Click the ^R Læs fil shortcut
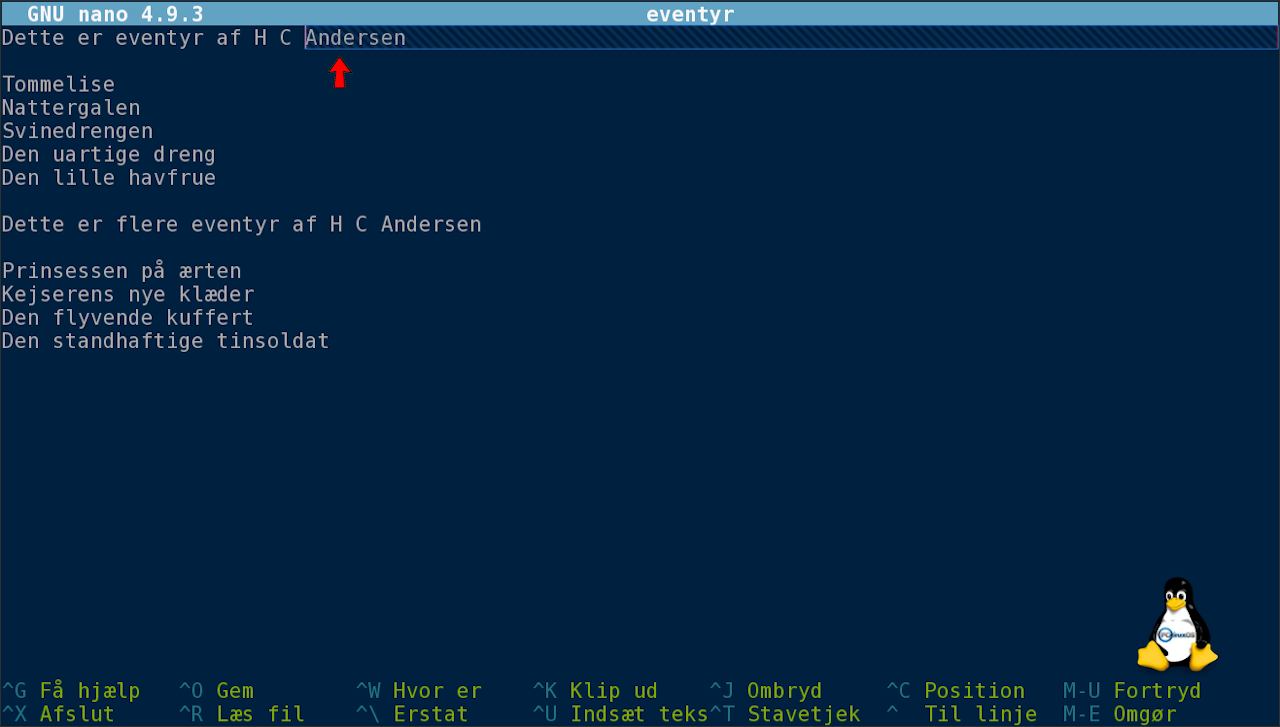This screenshot has height=727, width=1280. (x=241, y=715)
